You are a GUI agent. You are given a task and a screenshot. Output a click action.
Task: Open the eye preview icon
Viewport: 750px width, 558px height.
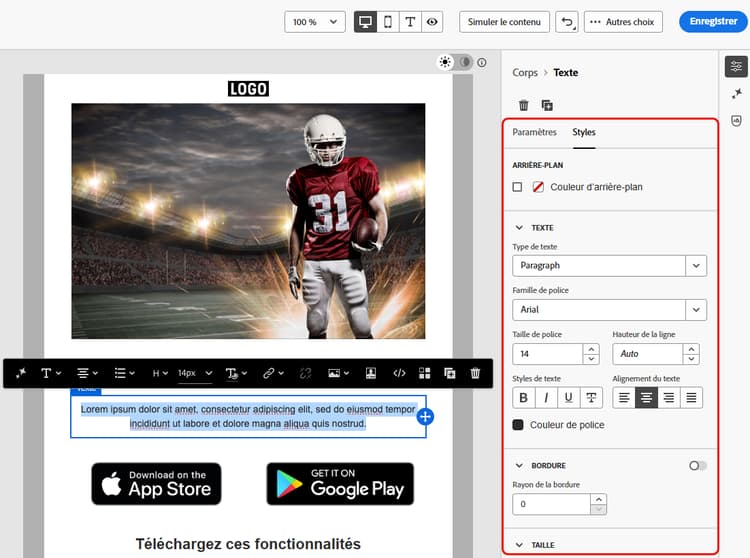[x=432, y=22]
